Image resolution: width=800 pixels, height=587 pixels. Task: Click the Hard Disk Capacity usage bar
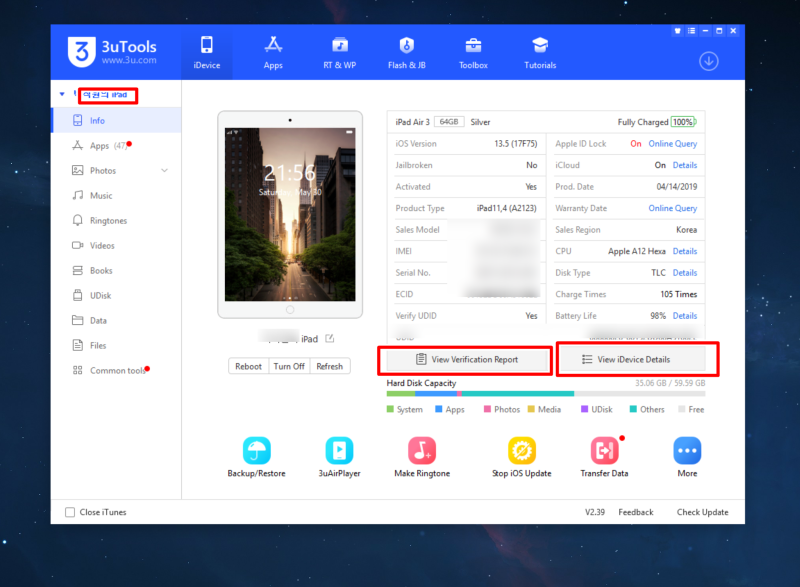coord(545,394)
